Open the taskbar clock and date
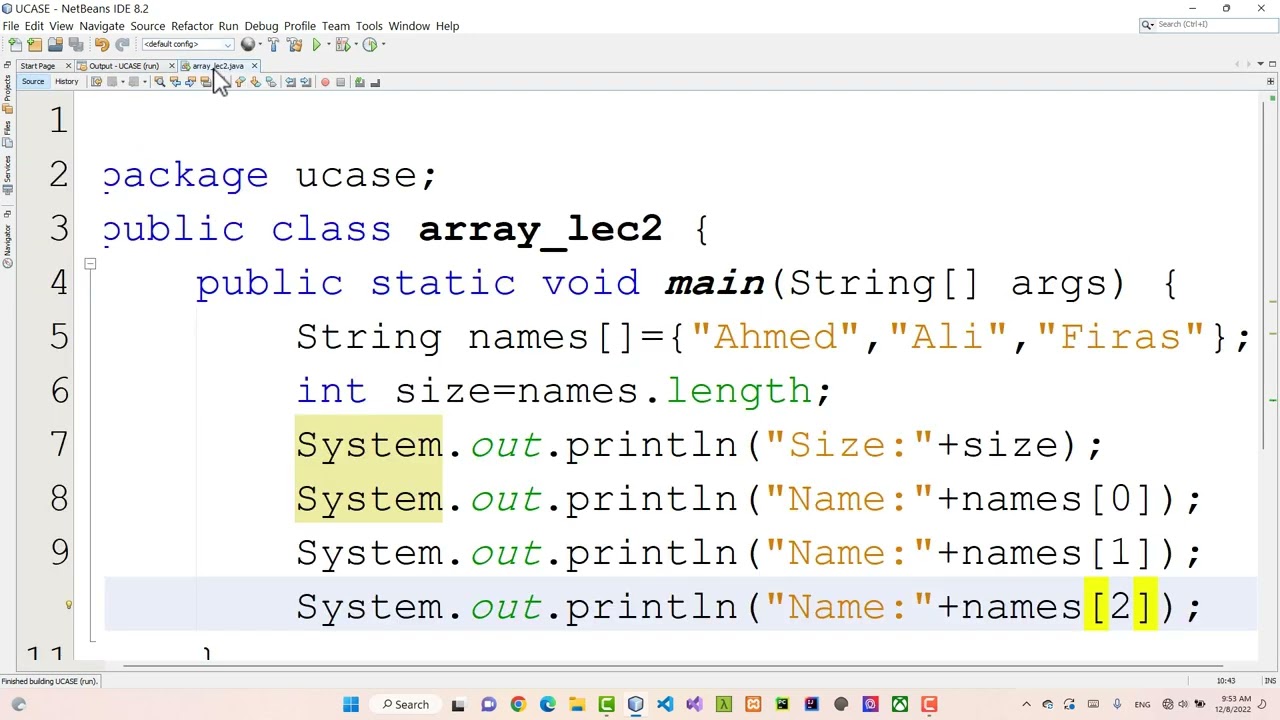1280x720 pixels. (1235, 704)
